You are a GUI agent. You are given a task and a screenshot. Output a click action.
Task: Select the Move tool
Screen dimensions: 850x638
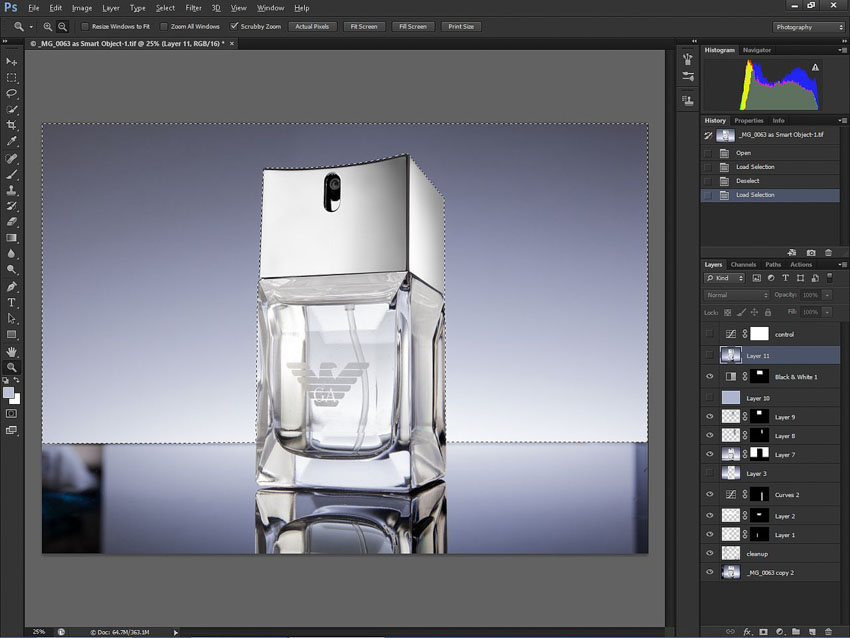click(x=11, y=62)
